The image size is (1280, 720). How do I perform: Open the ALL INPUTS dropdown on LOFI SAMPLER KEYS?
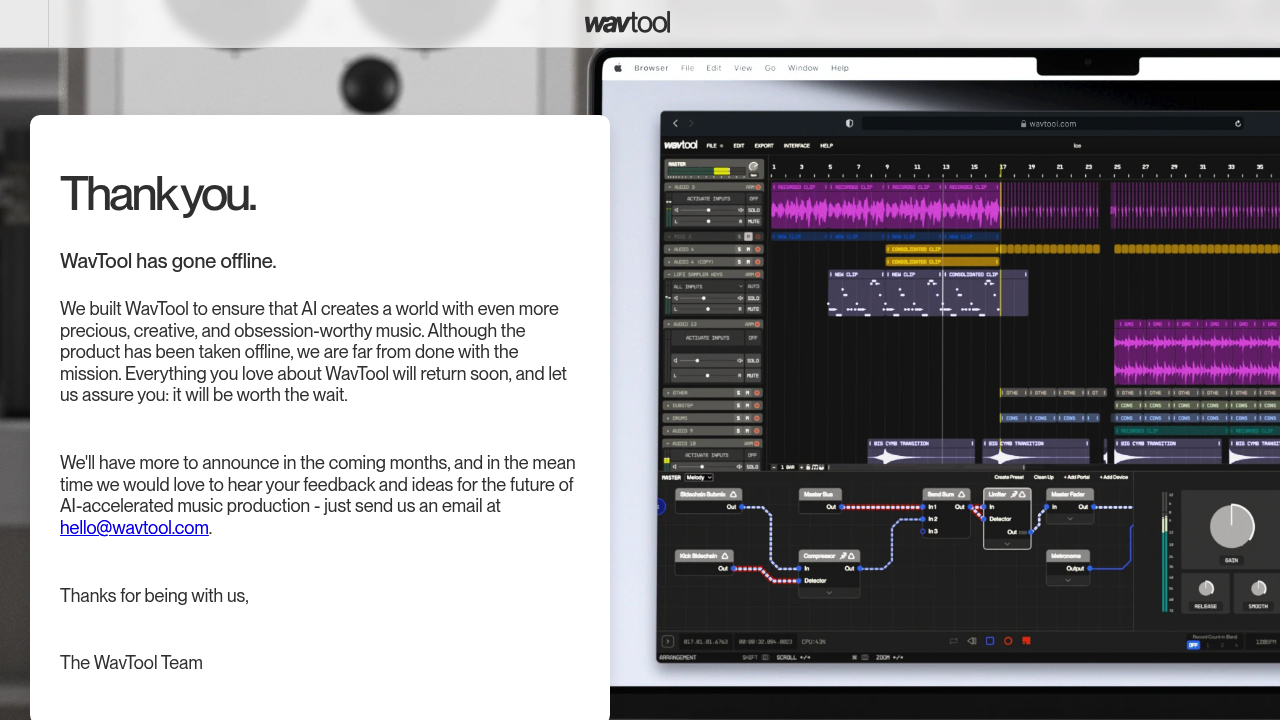709,287
